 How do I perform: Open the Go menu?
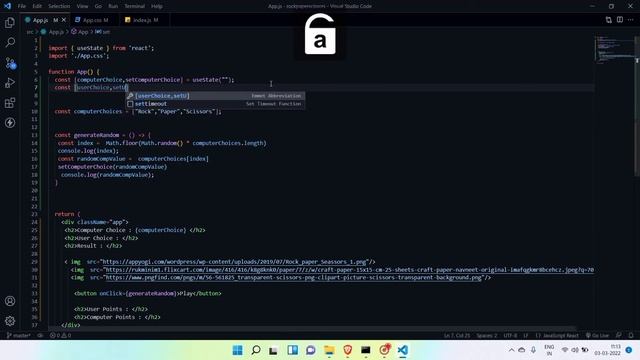coord(98,6)
